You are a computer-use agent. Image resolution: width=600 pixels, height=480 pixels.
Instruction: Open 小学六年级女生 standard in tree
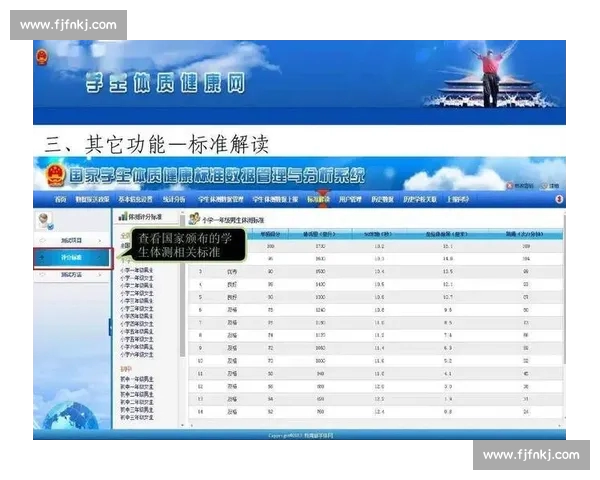137,354
